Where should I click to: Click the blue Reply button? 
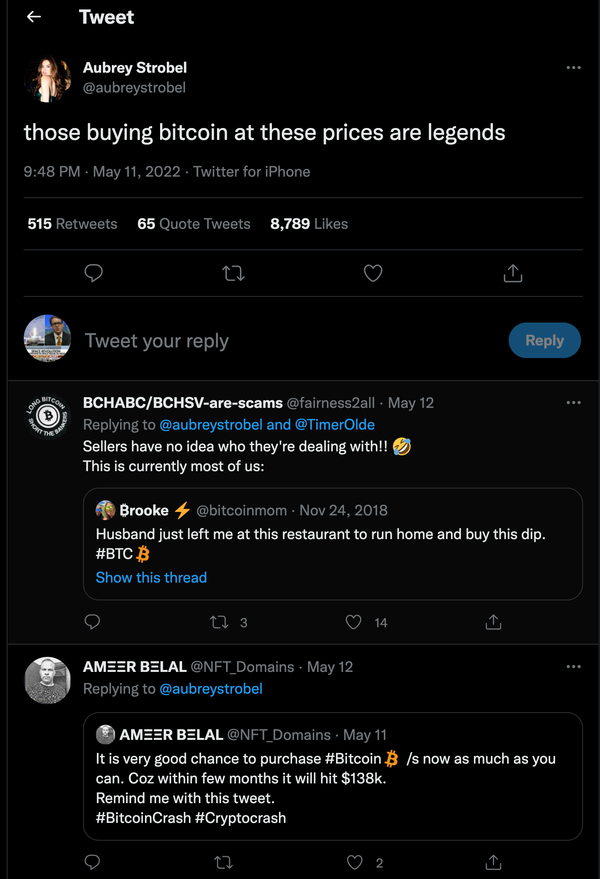(x=544, y=340)
